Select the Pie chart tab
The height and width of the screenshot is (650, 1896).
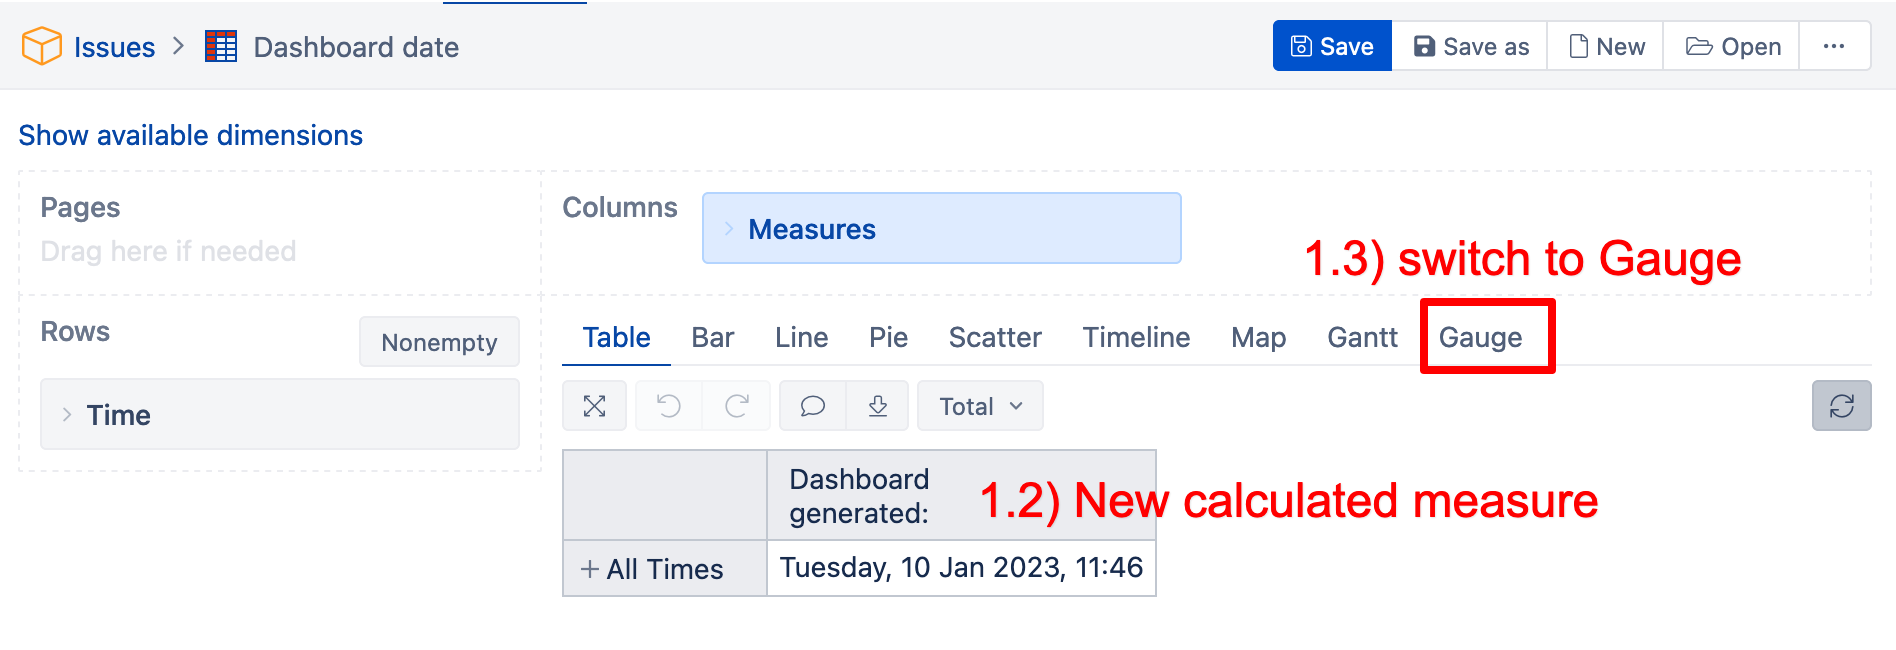coord(888,337)
